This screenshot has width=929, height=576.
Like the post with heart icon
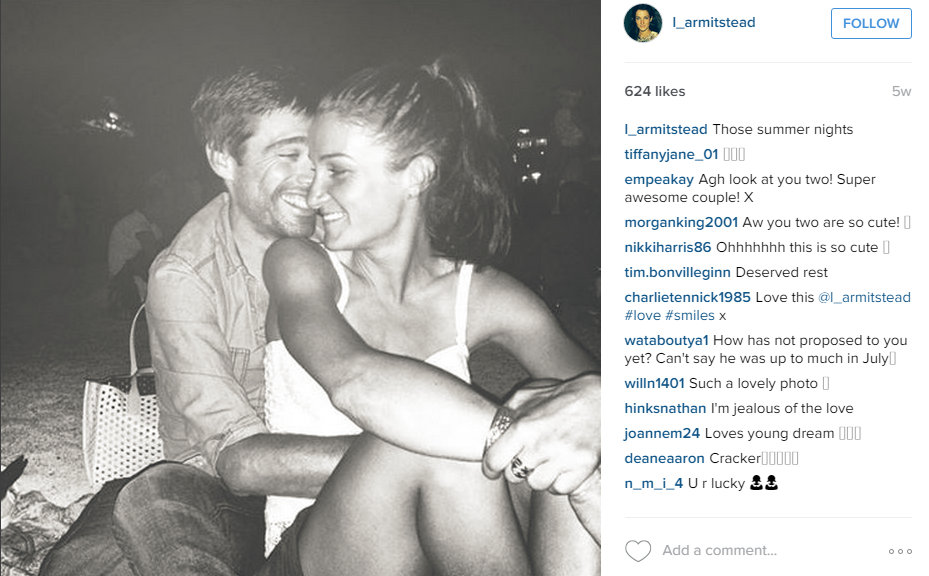pos(638,551)
